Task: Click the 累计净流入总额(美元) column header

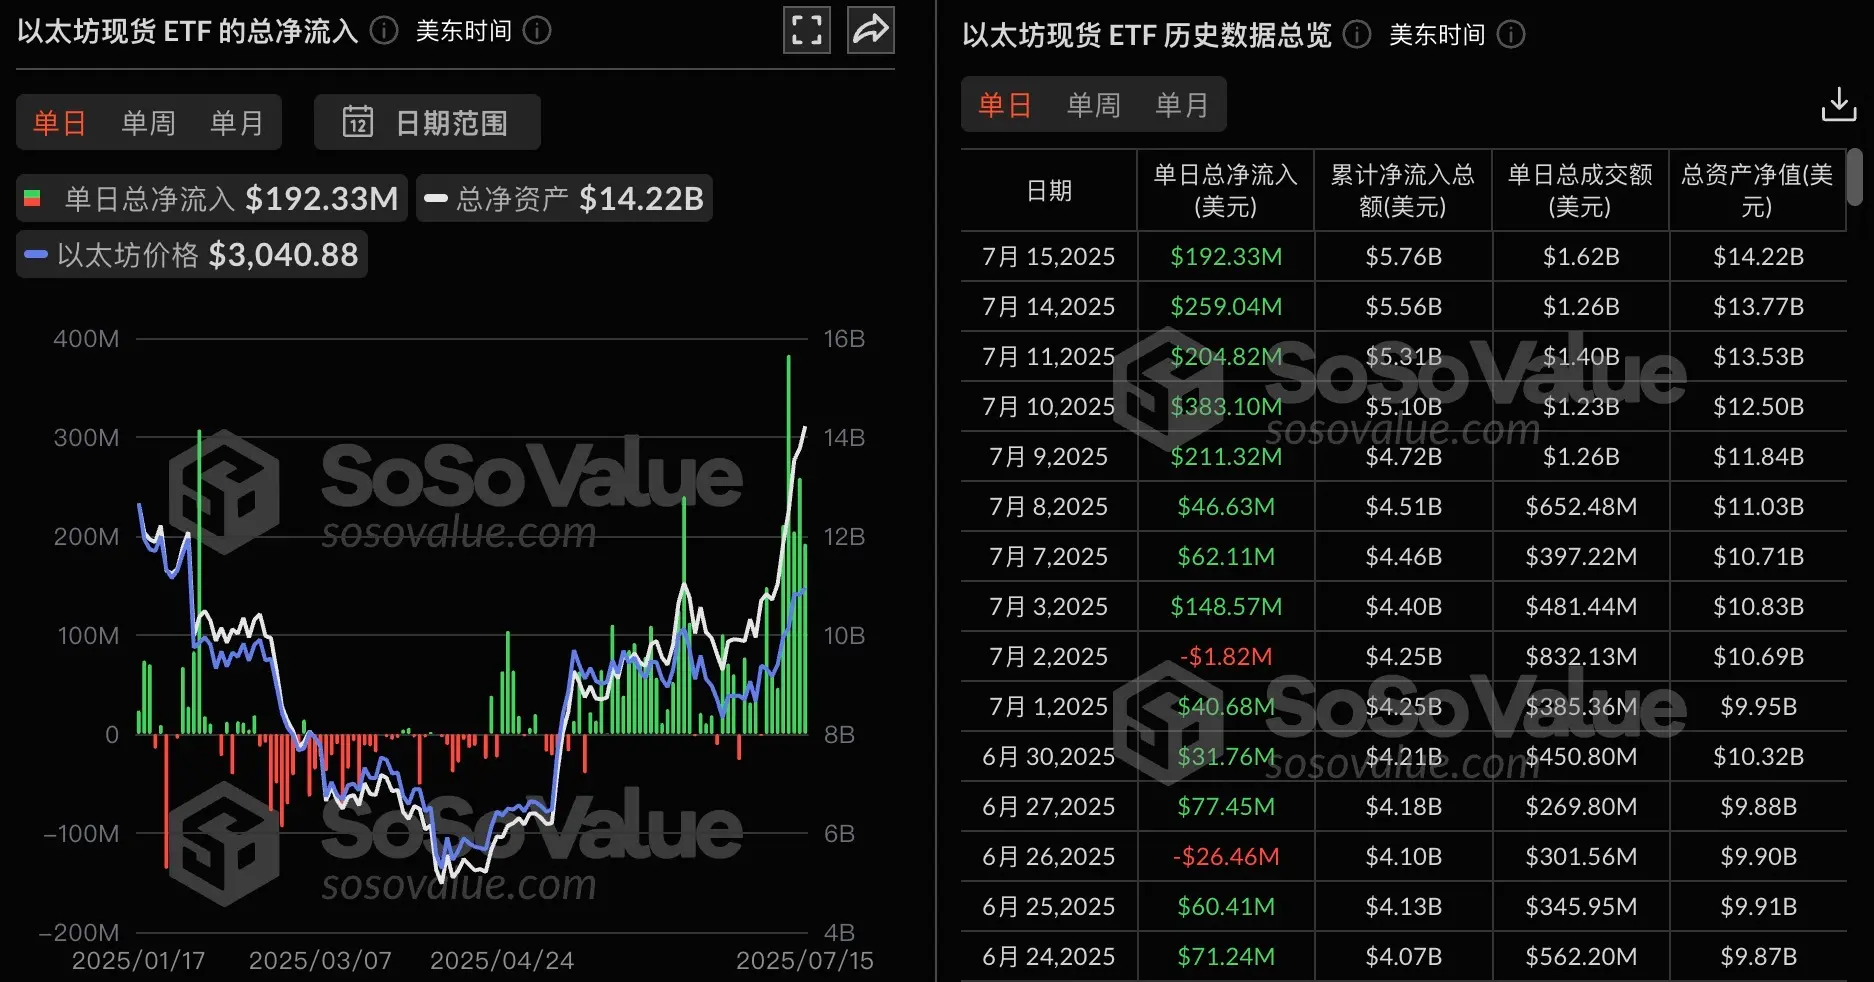Action: 1403,190
